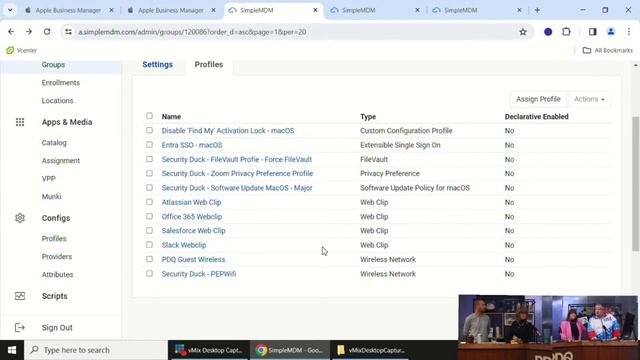Open the Vcenter bookmark

(x=22, y=50)
